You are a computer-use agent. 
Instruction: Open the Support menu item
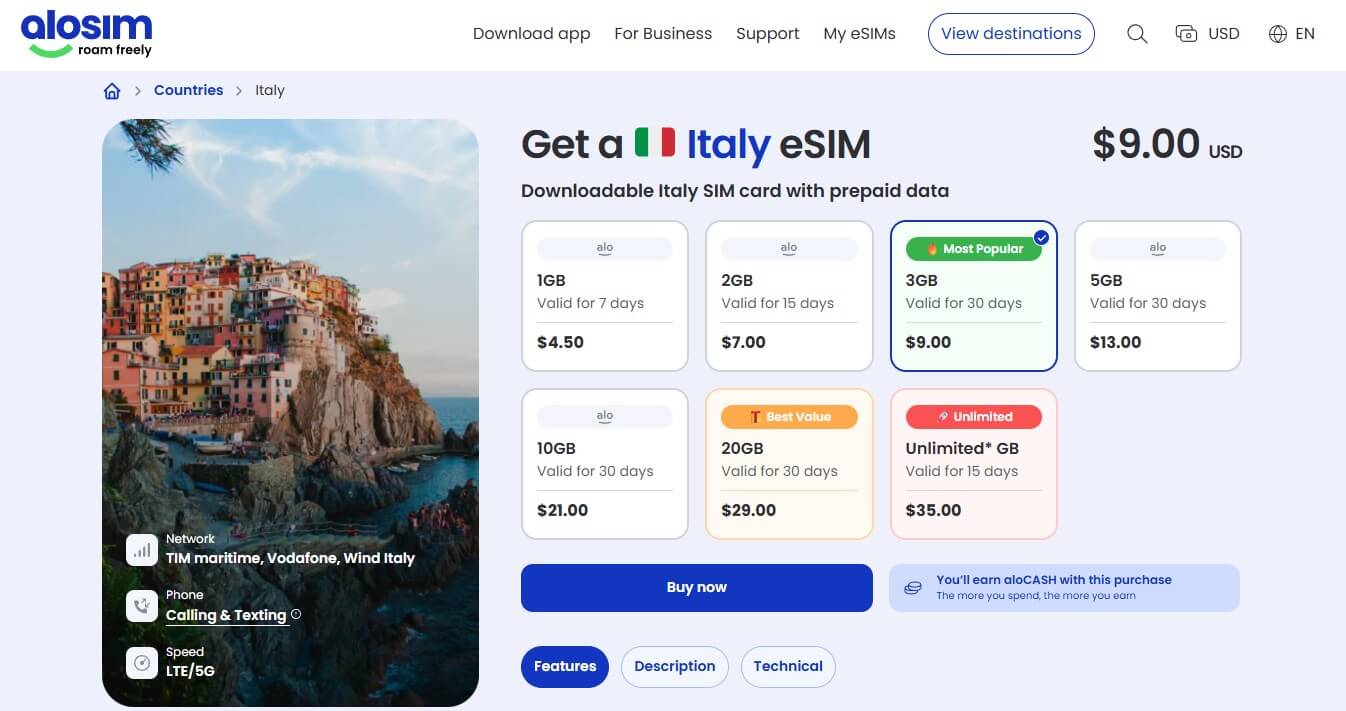(x=767, y=33)
